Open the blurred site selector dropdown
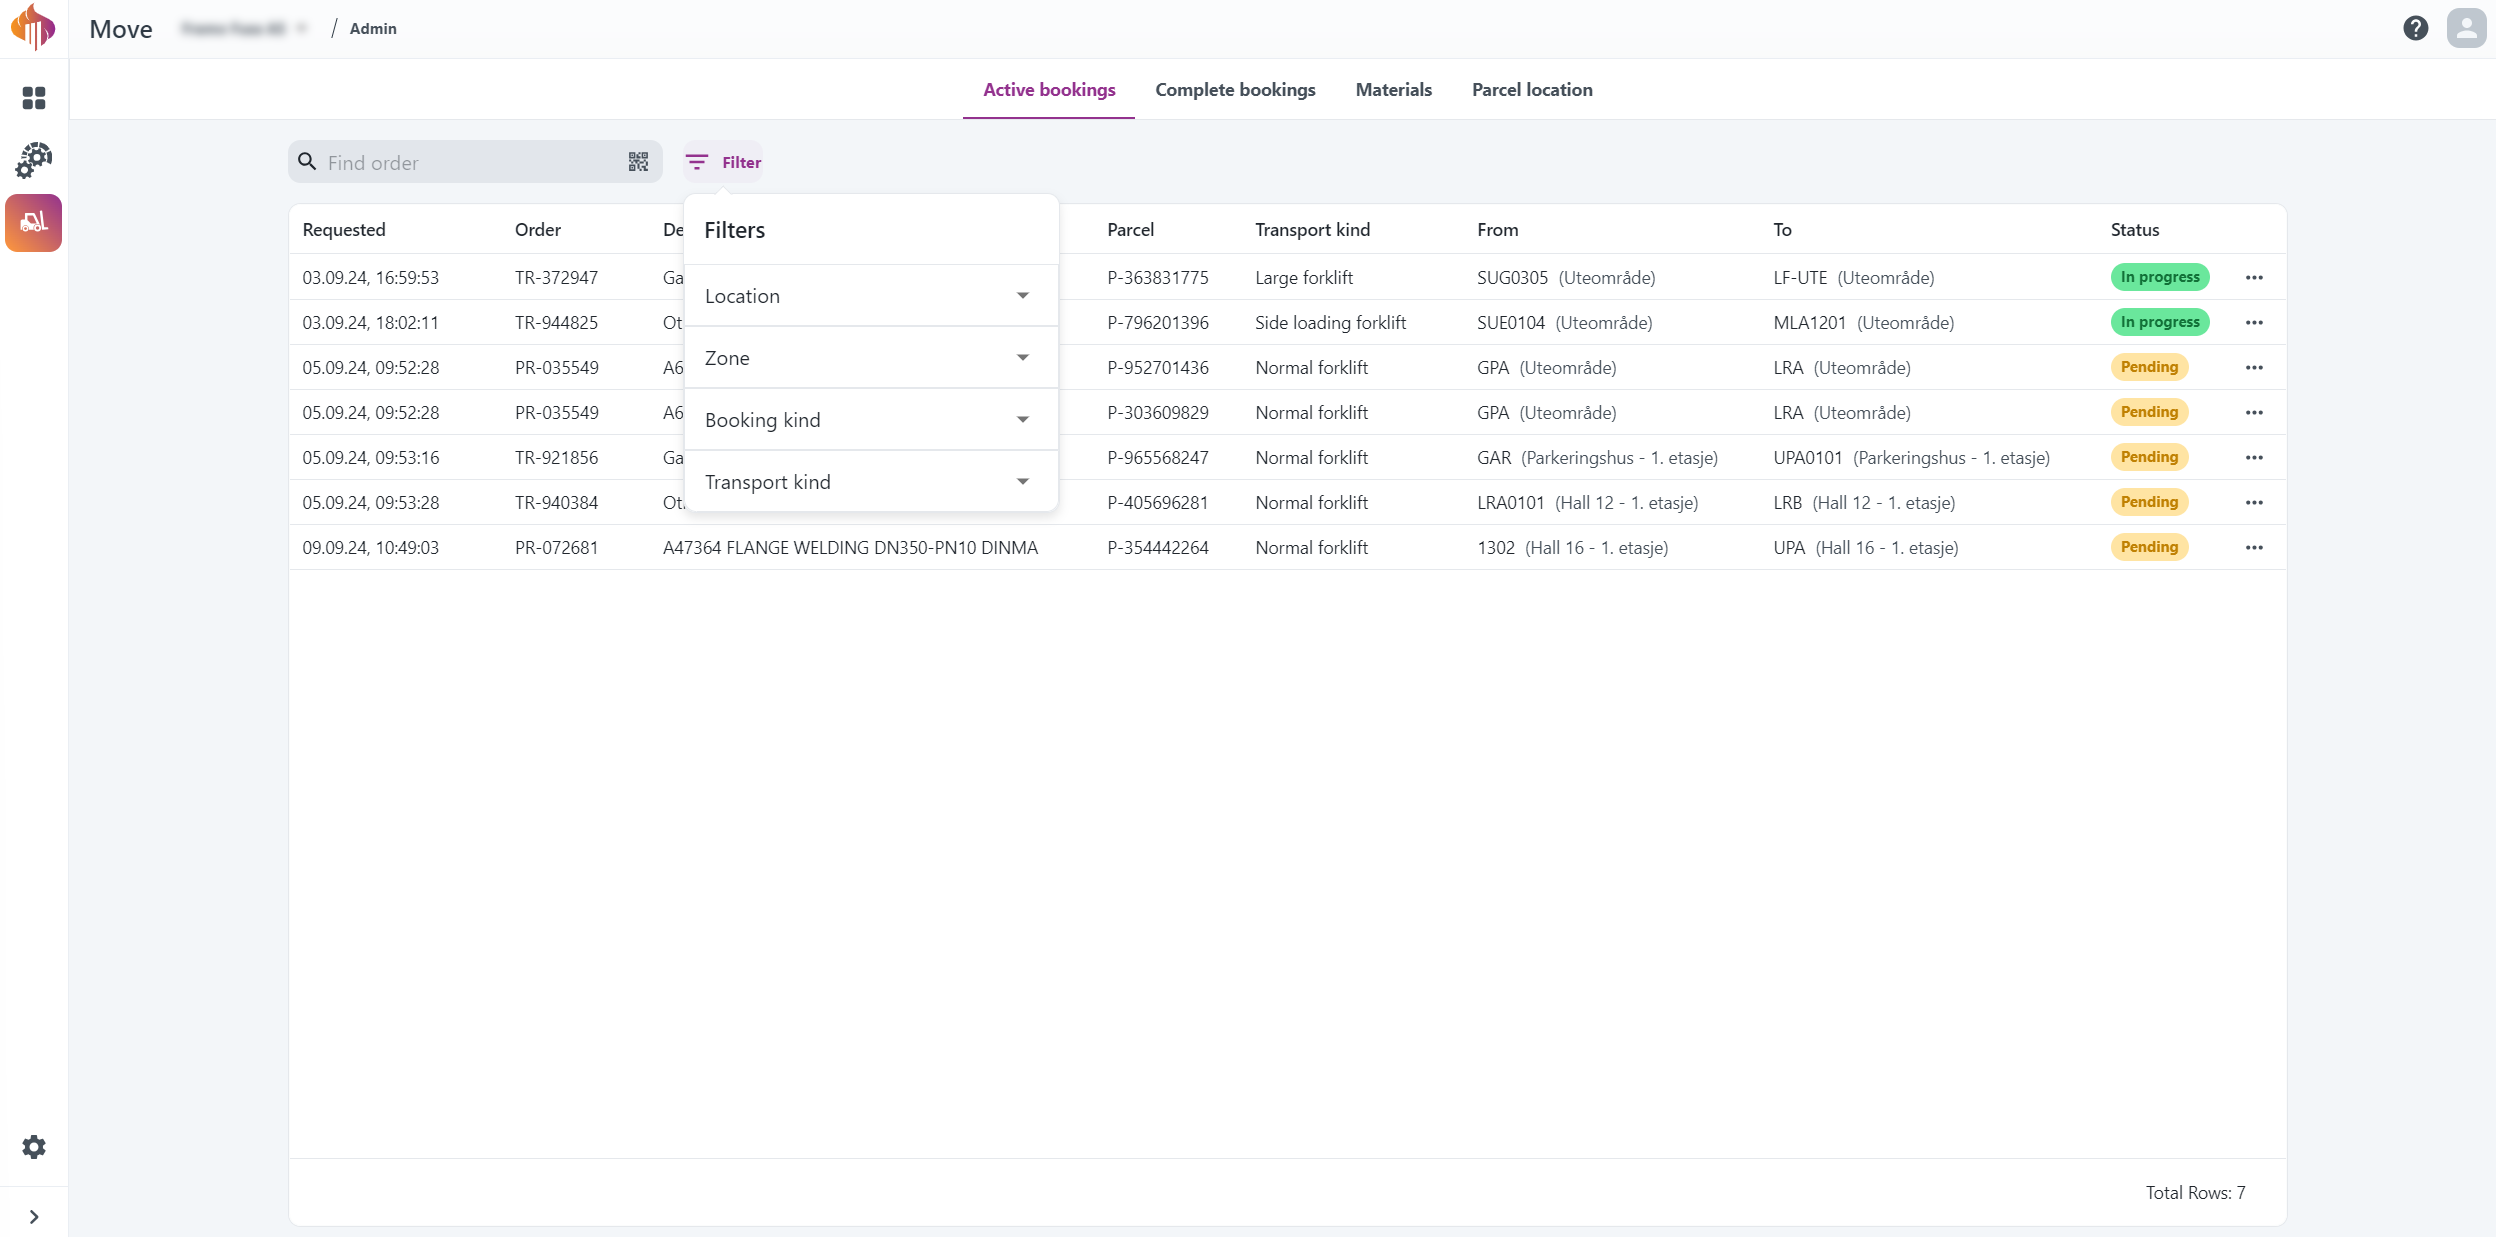The height and width of the screenshot is (1237, 2496). 245,28
